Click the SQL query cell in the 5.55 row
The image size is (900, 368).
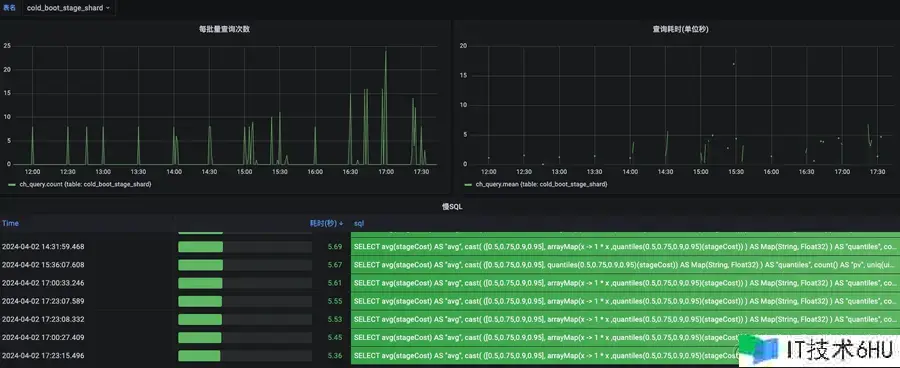[x=625, y=301]
